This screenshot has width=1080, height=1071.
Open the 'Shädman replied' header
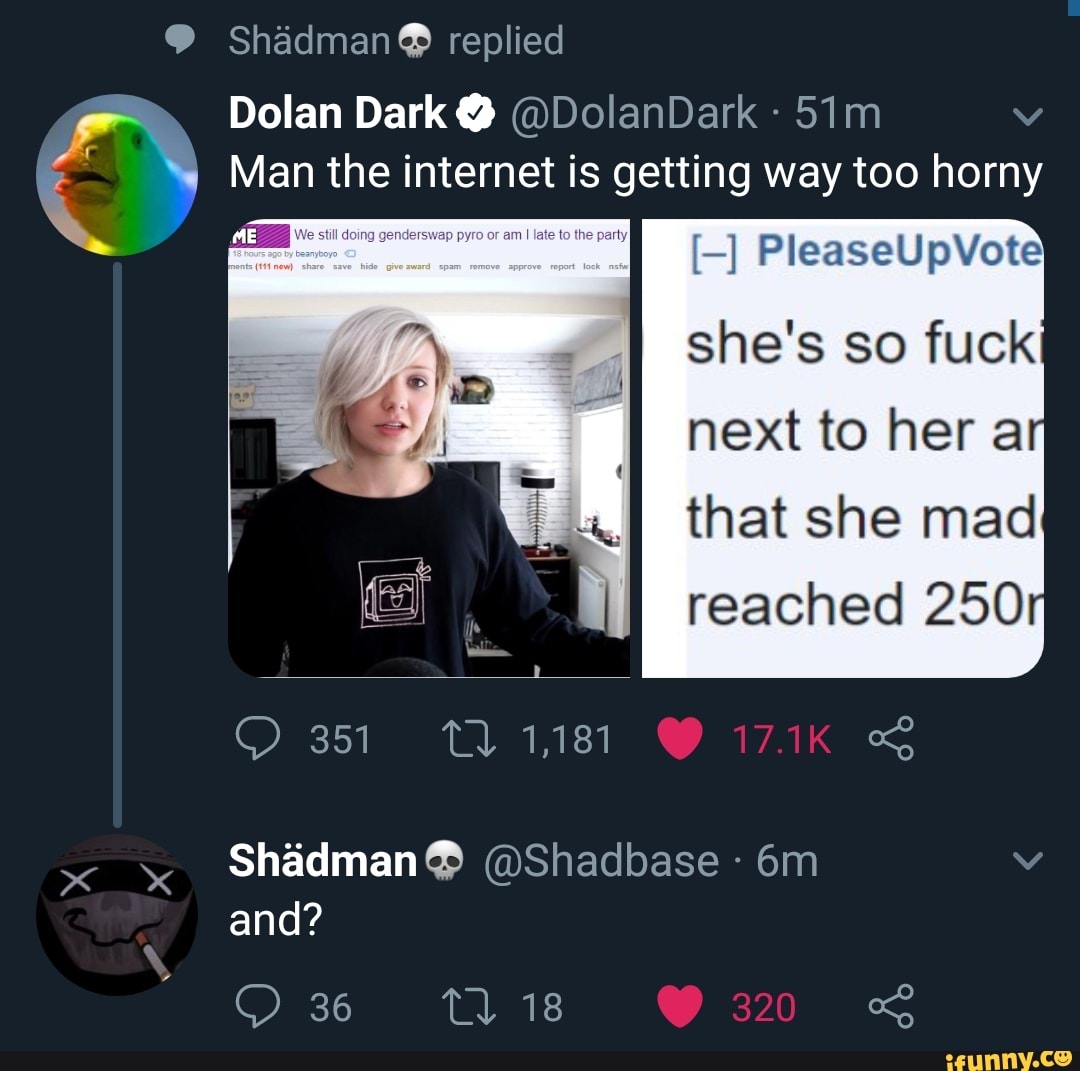pyautogui.click(x=396, y=41)
